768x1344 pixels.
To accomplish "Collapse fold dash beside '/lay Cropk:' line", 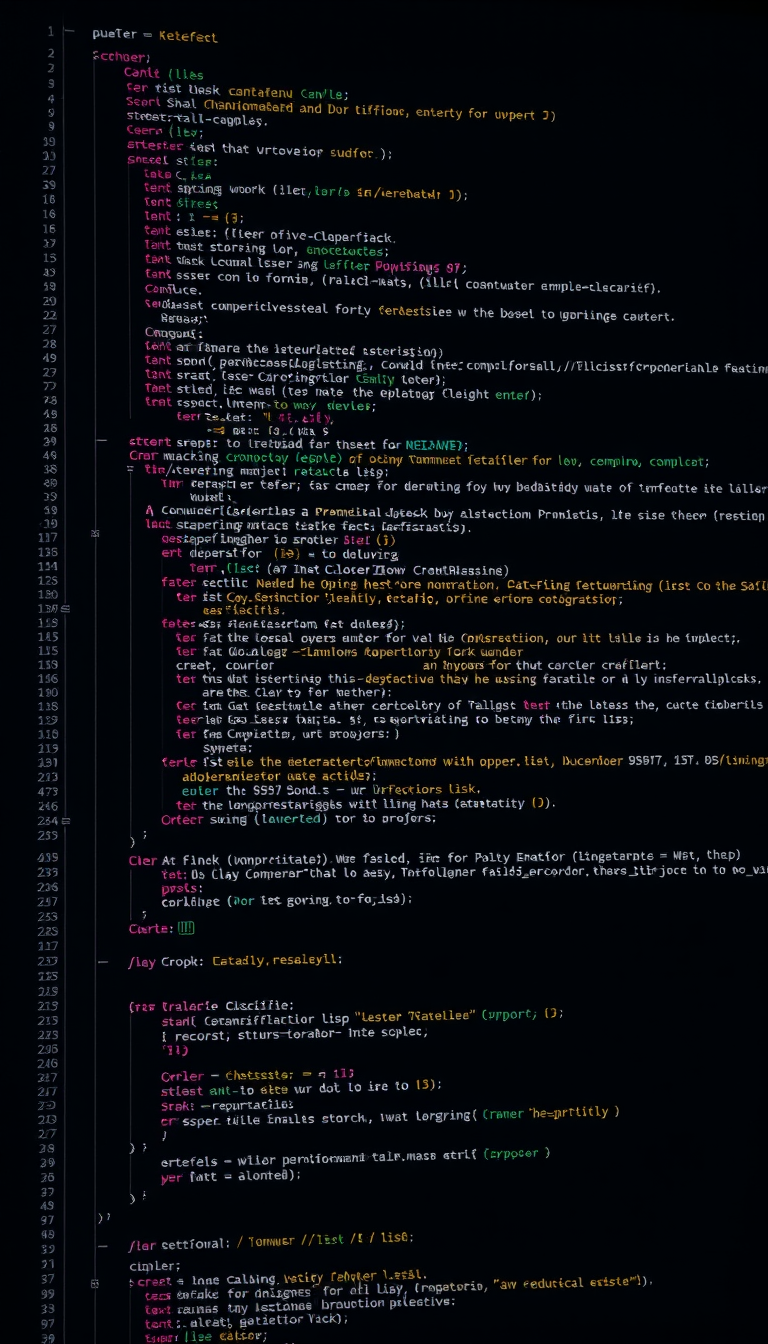I will pyautogui.click(x=101, y=961).
